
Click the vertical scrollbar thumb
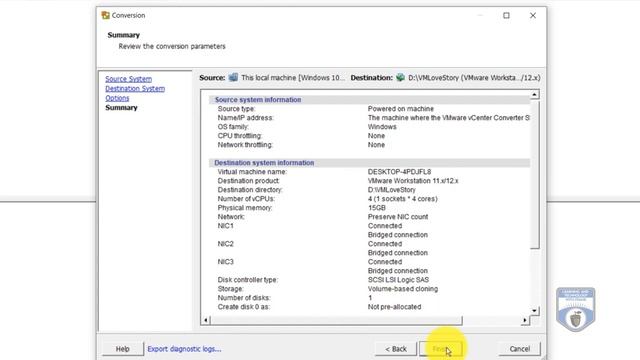click(534, 174)
